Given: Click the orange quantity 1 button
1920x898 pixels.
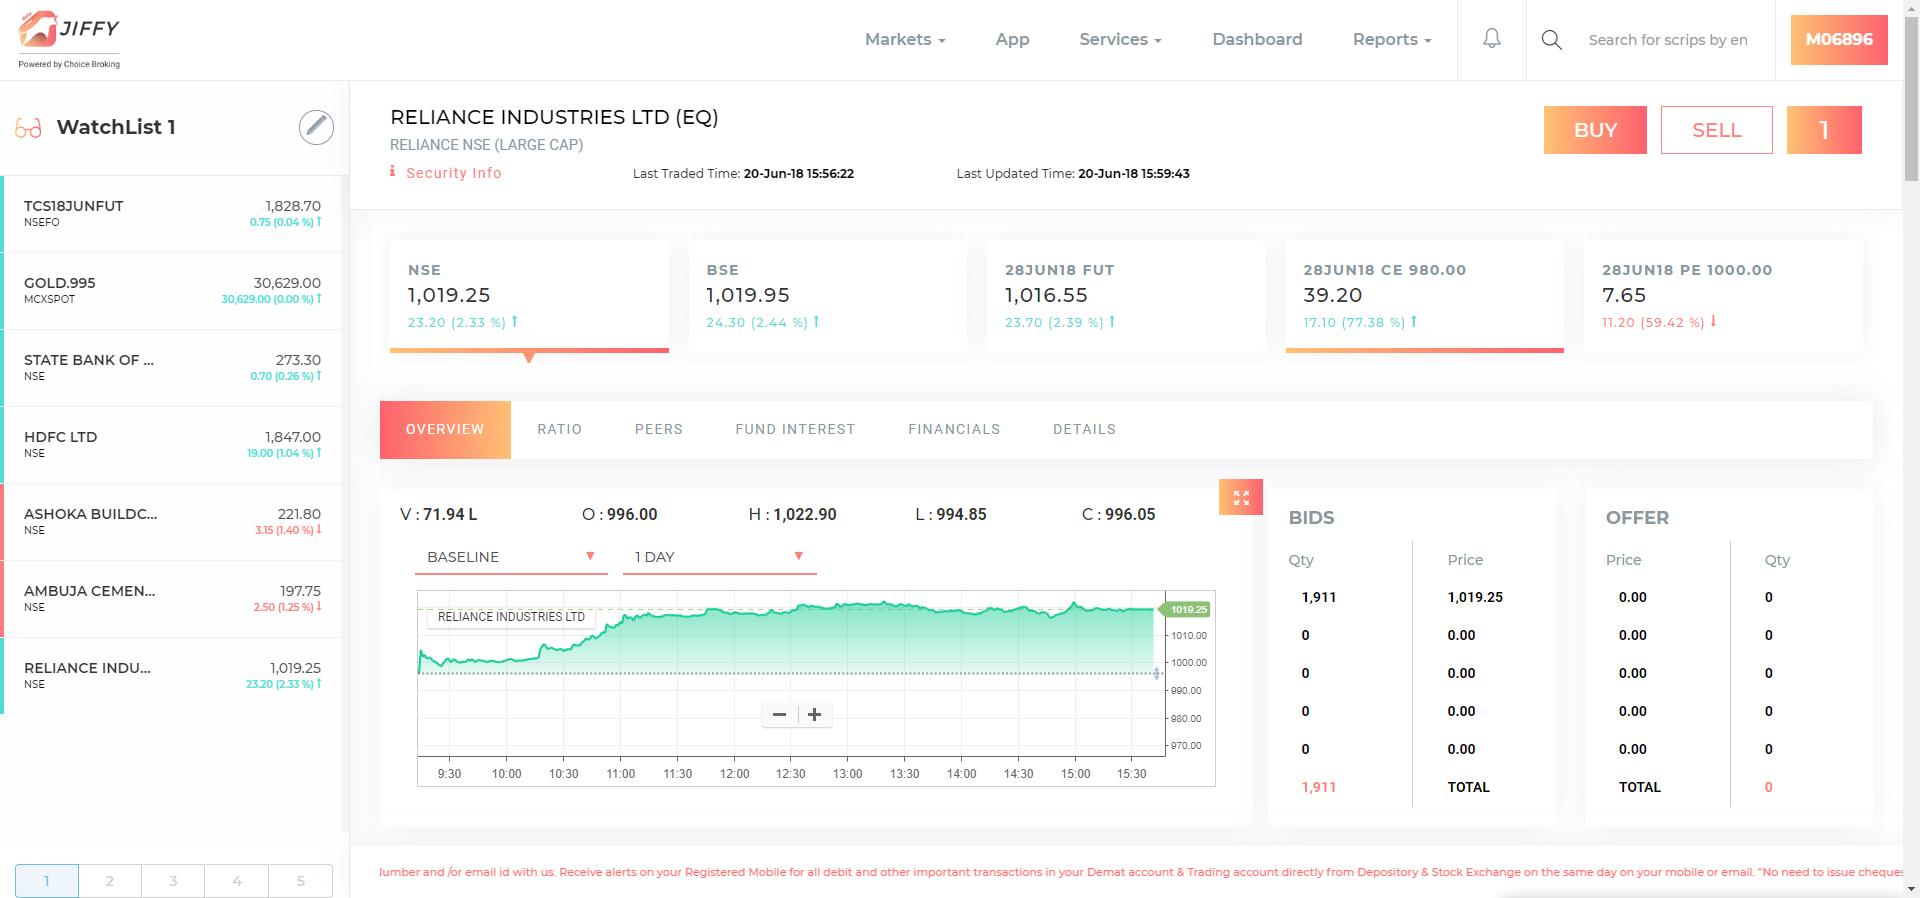Looking at the screenshot, I should (x=1824, y=130).
